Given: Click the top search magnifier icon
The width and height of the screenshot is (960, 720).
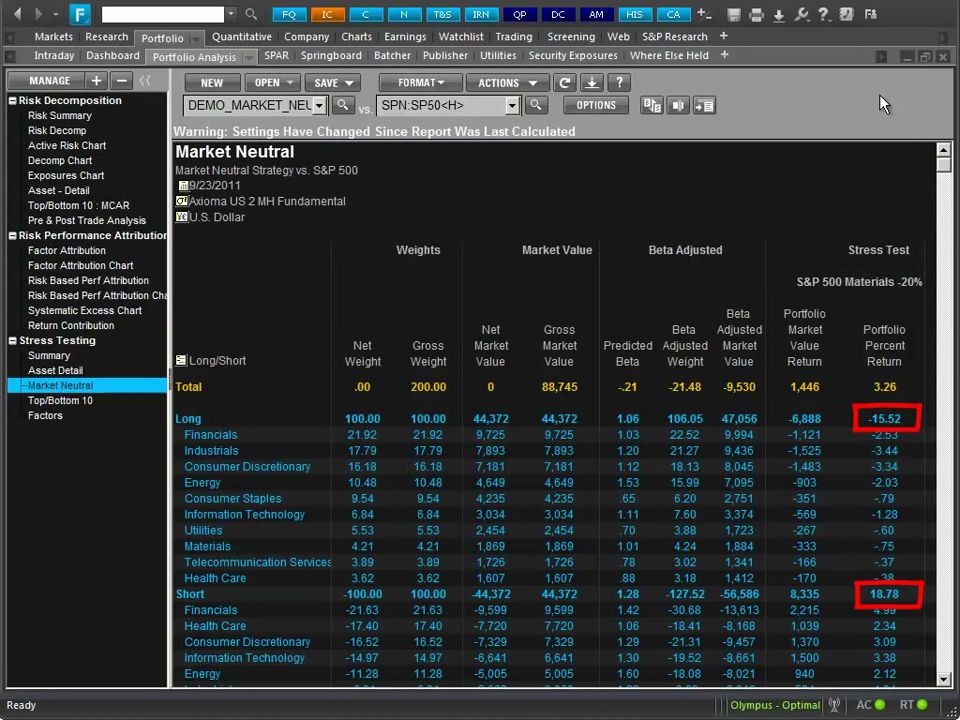Looking at the screenshot, I should pos(251,13).
